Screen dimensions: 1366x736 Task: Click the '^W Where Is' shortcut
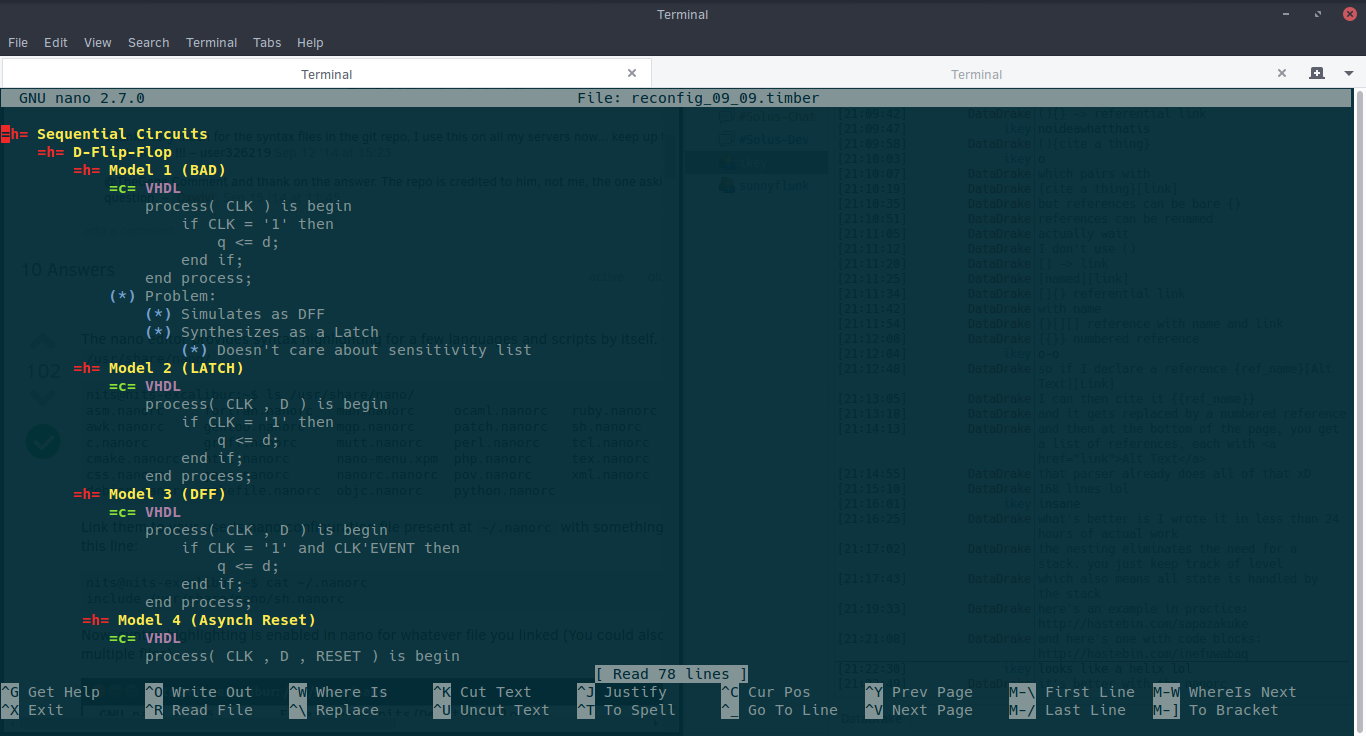point(338,692)
